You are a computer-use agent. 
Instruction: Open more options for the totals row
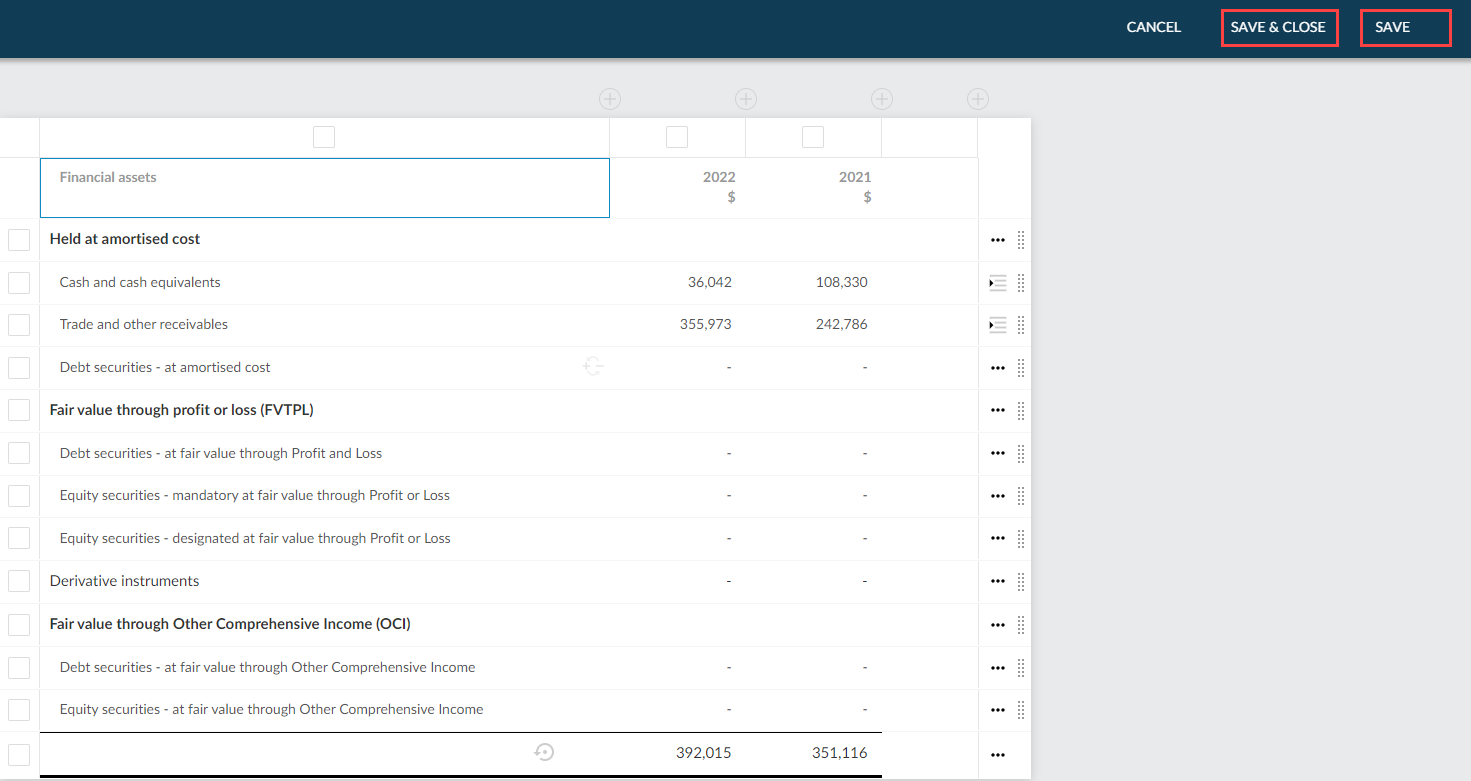(x=997, y=755)
